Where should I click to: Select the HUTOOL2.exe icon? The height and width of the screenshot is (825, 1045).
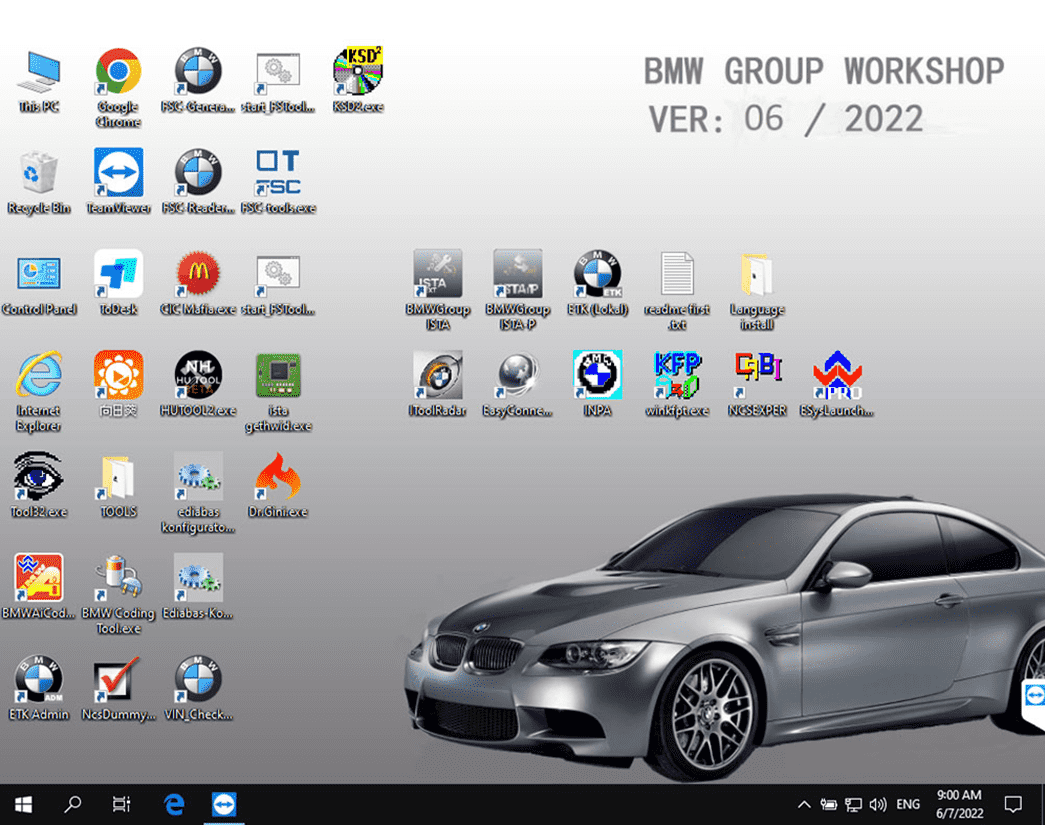tap(198, 385)
